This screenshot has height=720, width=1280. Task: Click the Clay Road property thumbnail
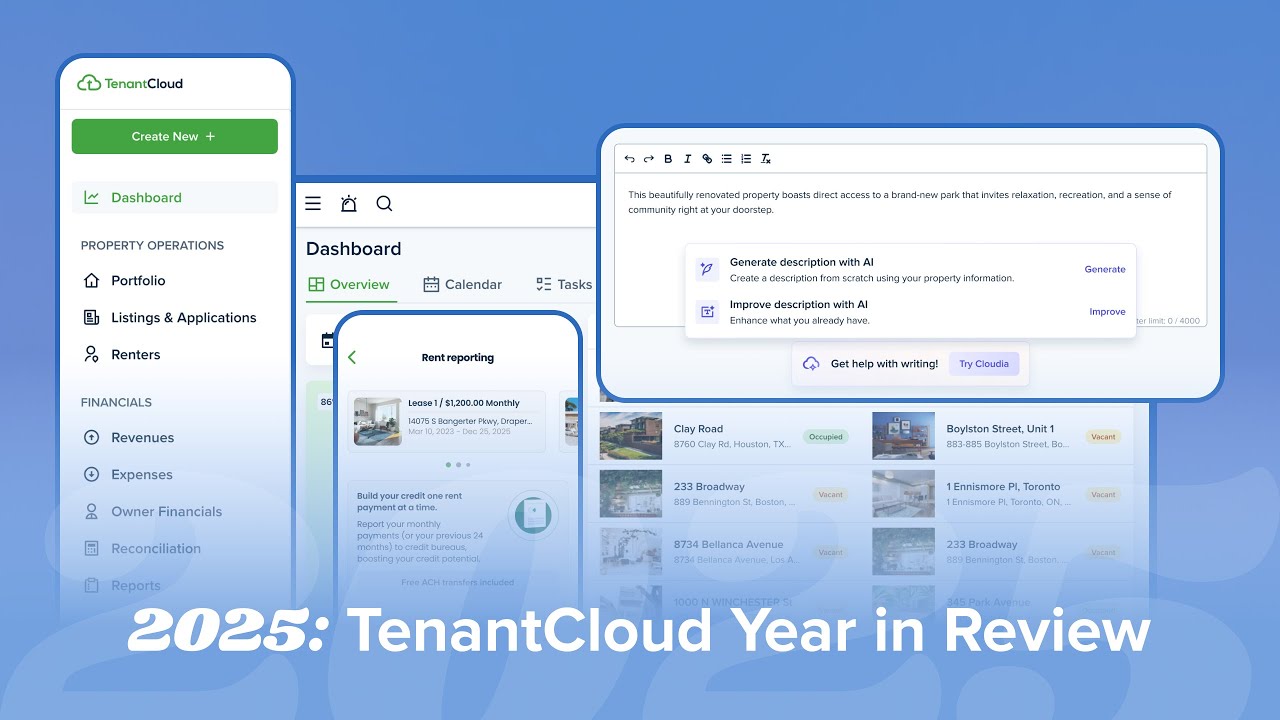(631, 436)
